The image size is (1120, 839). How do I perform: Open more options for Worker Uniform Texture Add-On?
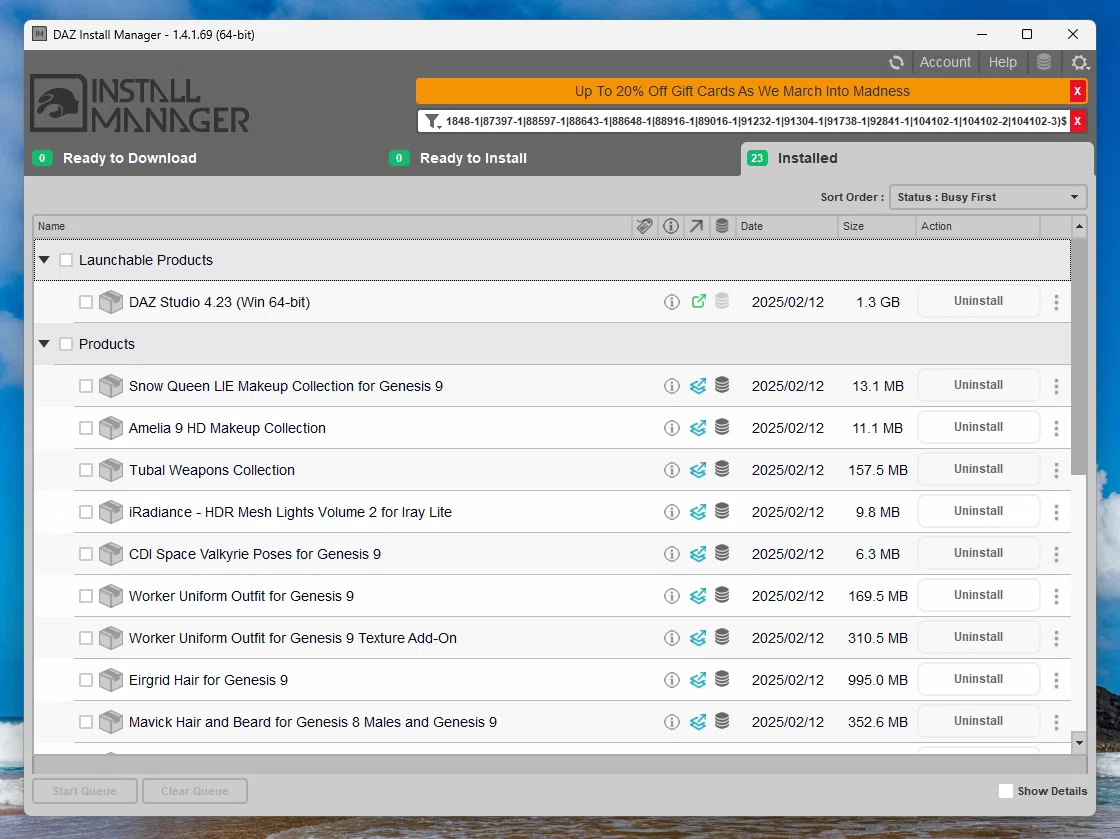coord(1056,638)
